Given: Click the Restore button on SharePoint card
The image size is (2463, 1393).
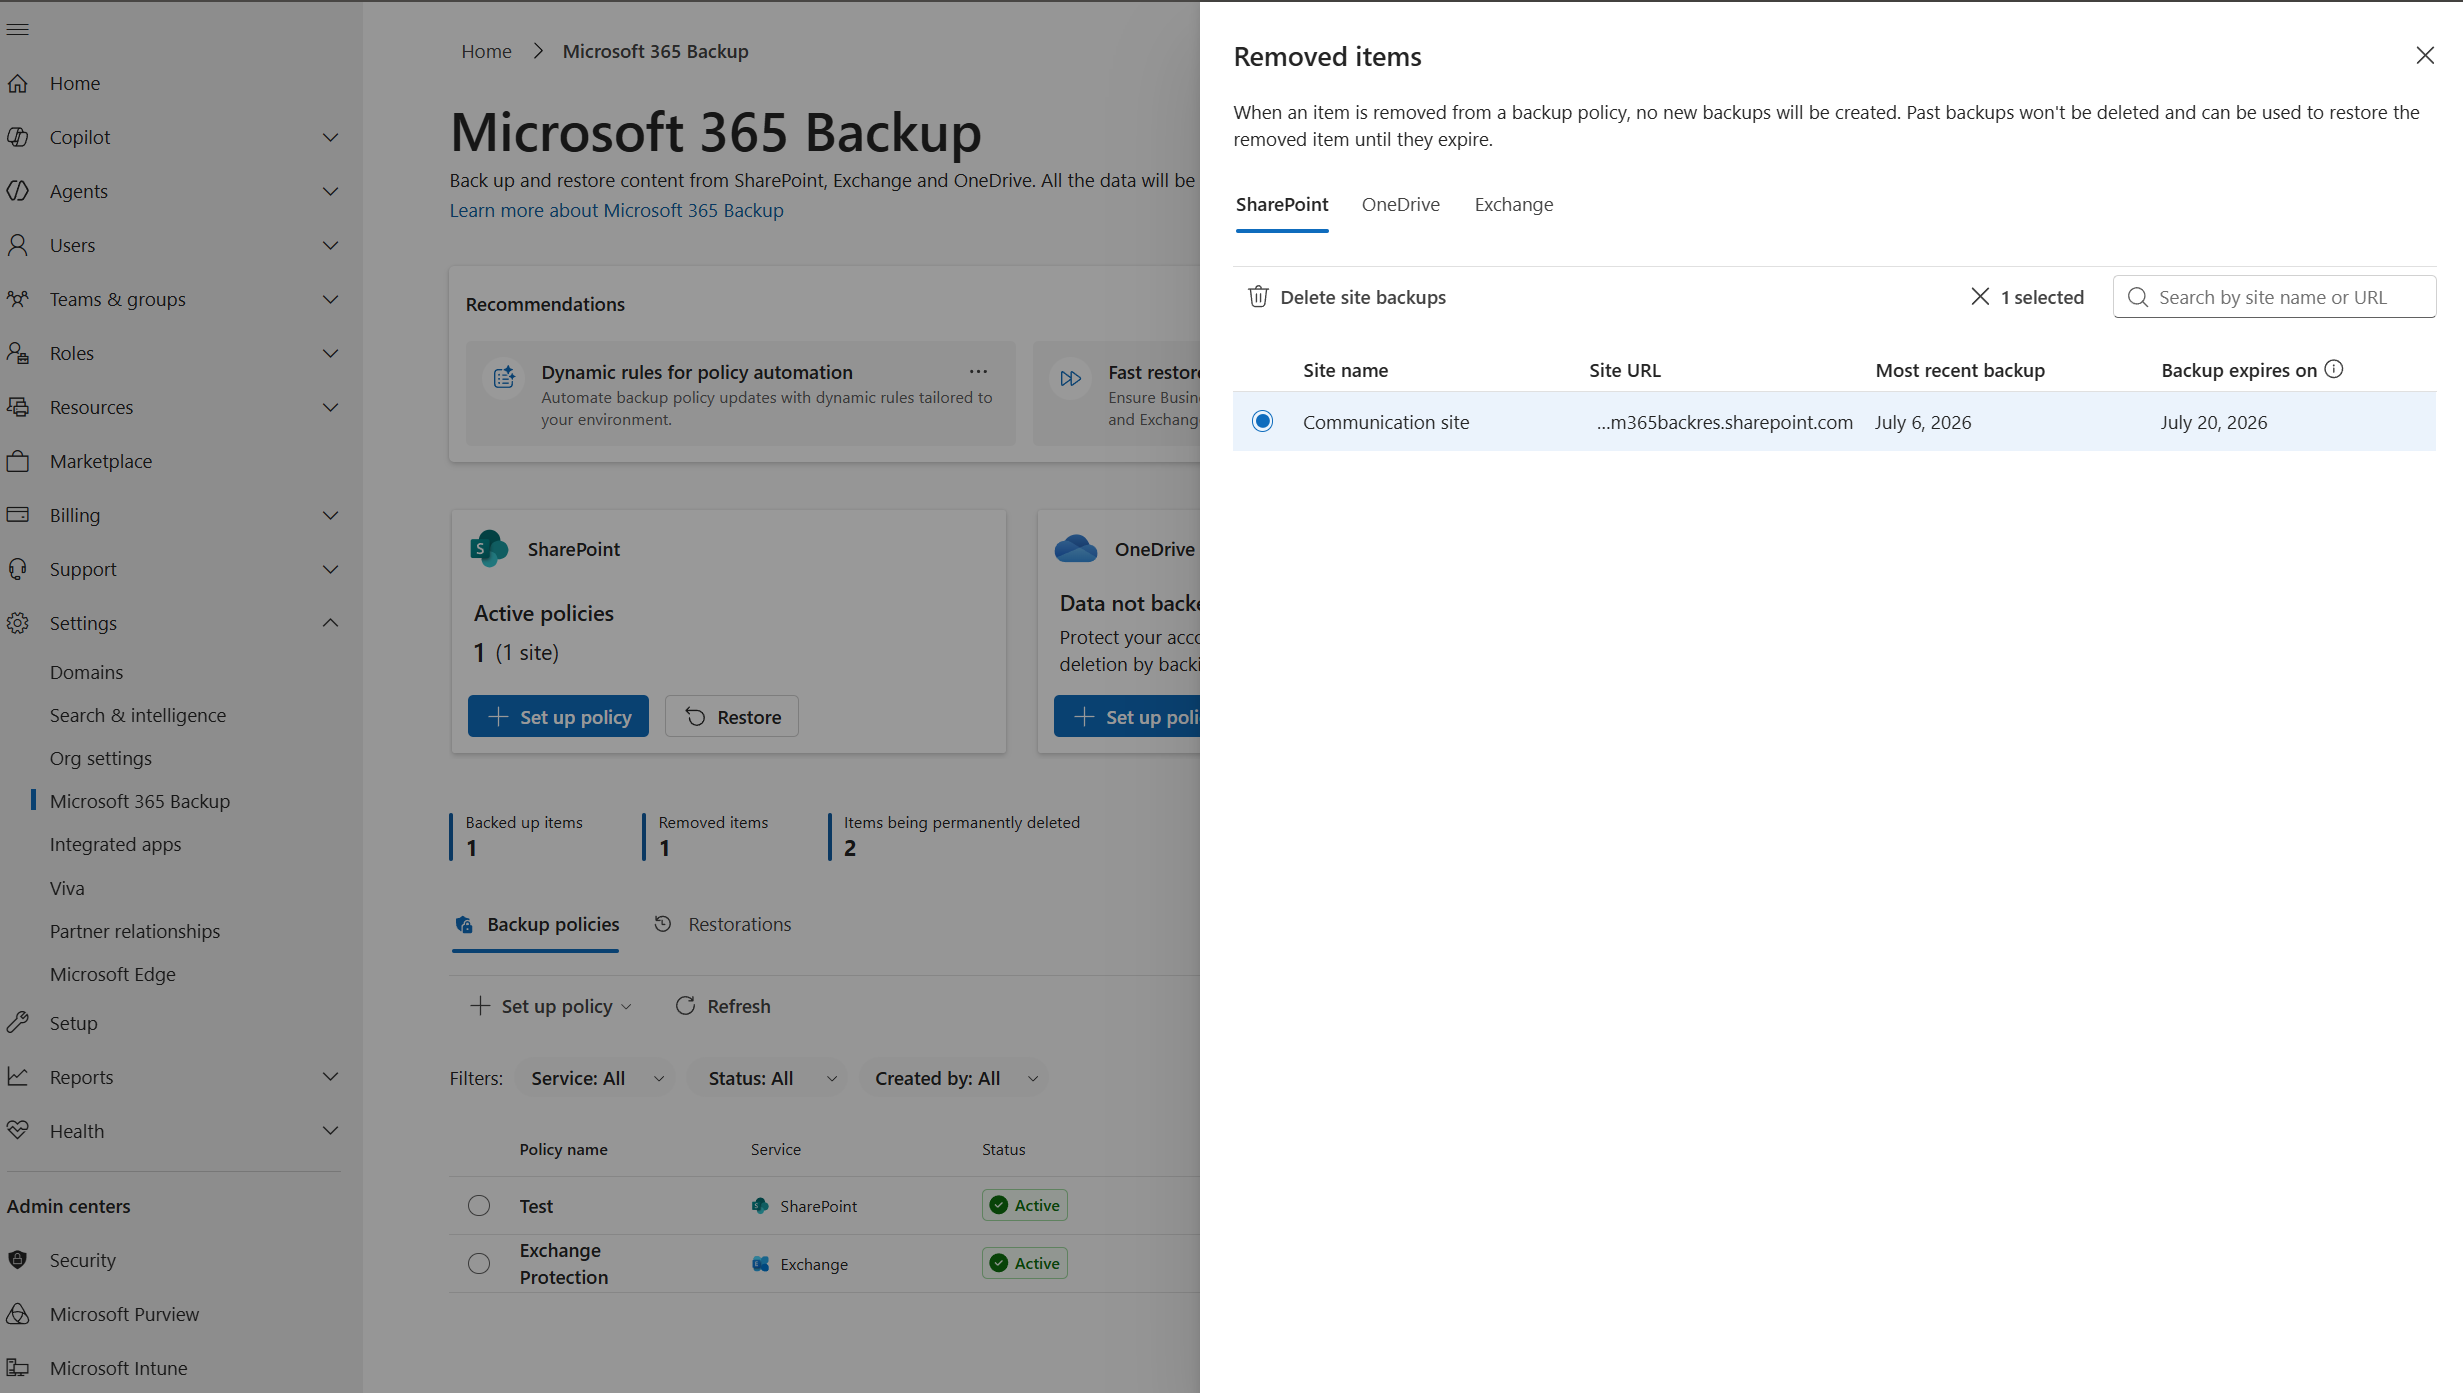Looking at the screenshot, I should click(x=732, y=716).
